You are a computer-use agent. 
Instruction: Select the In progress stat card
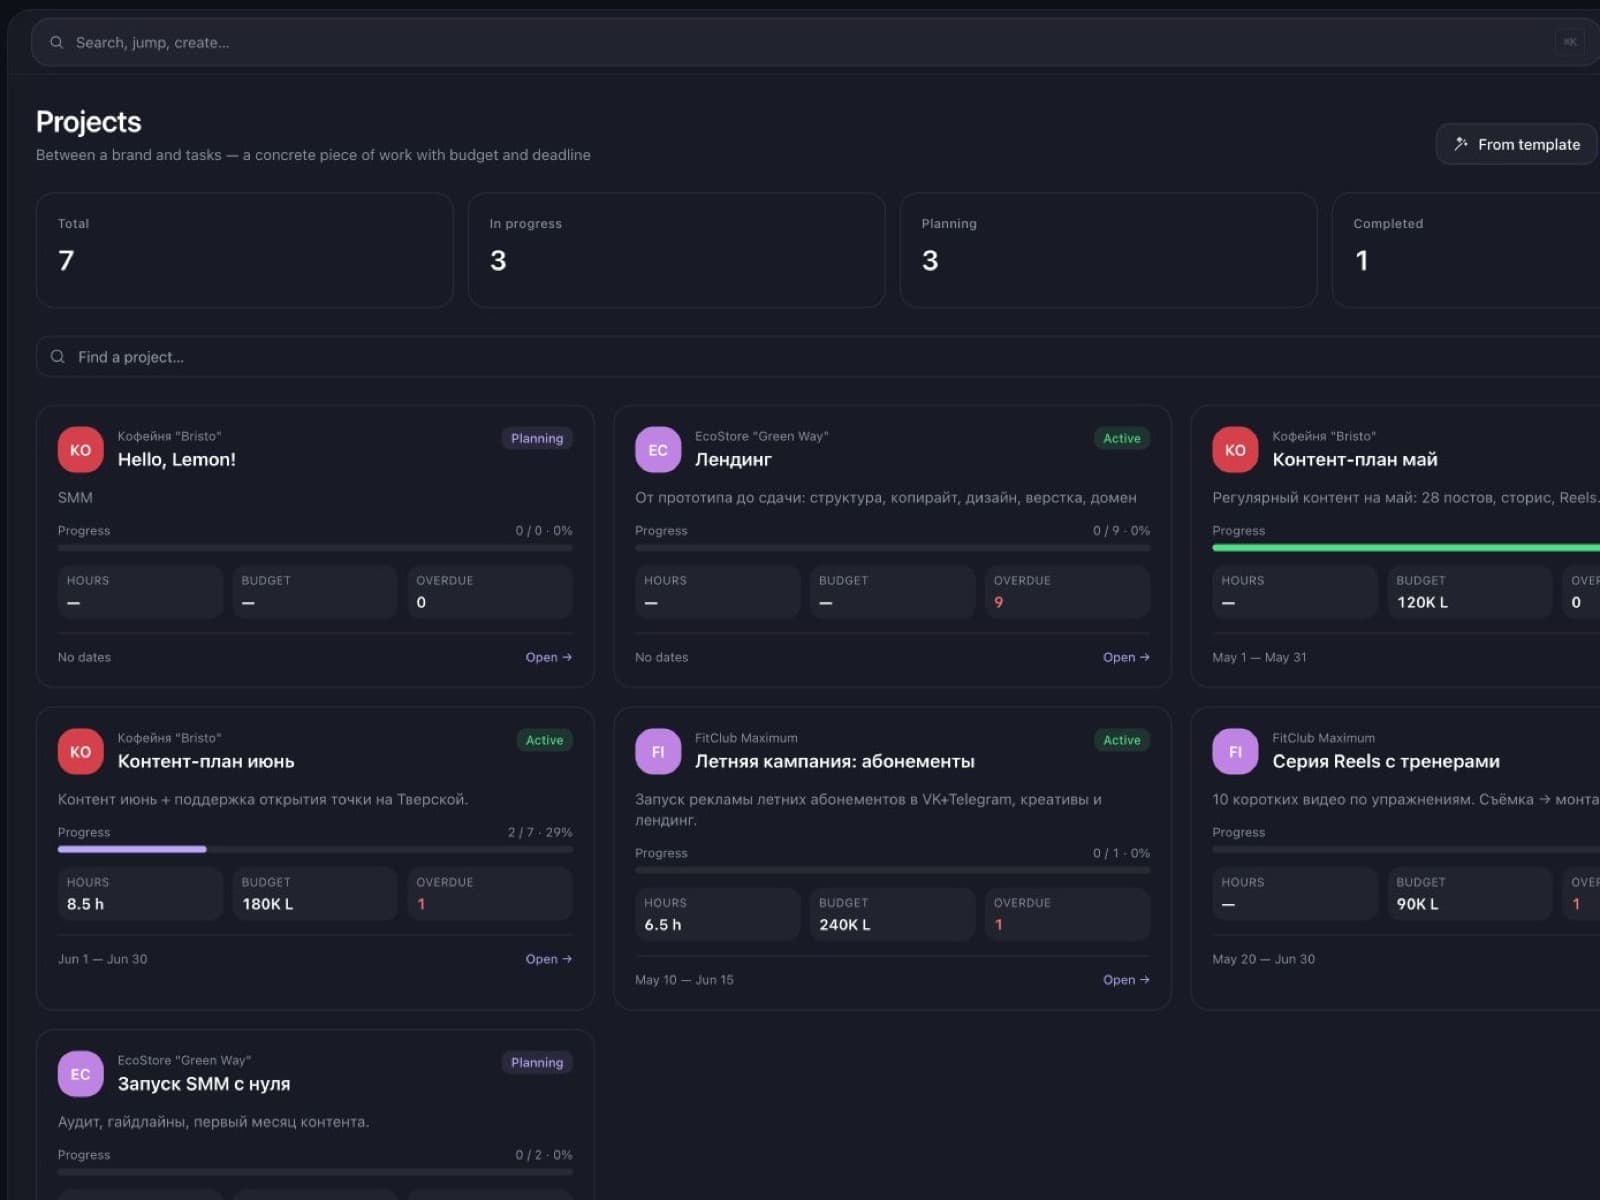(x=677, y=250)
